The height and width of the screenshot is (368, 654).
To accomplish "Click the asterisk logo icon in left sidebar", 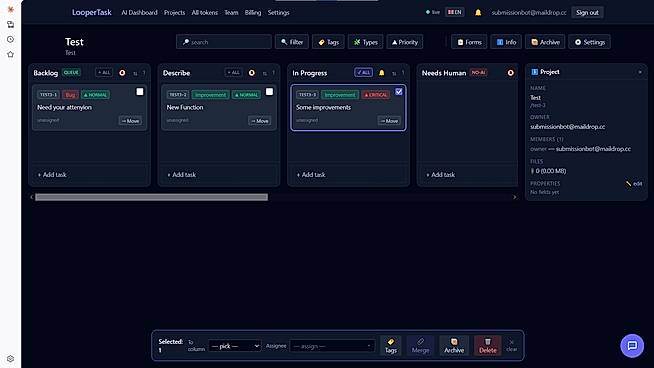I will click(10, 9).
